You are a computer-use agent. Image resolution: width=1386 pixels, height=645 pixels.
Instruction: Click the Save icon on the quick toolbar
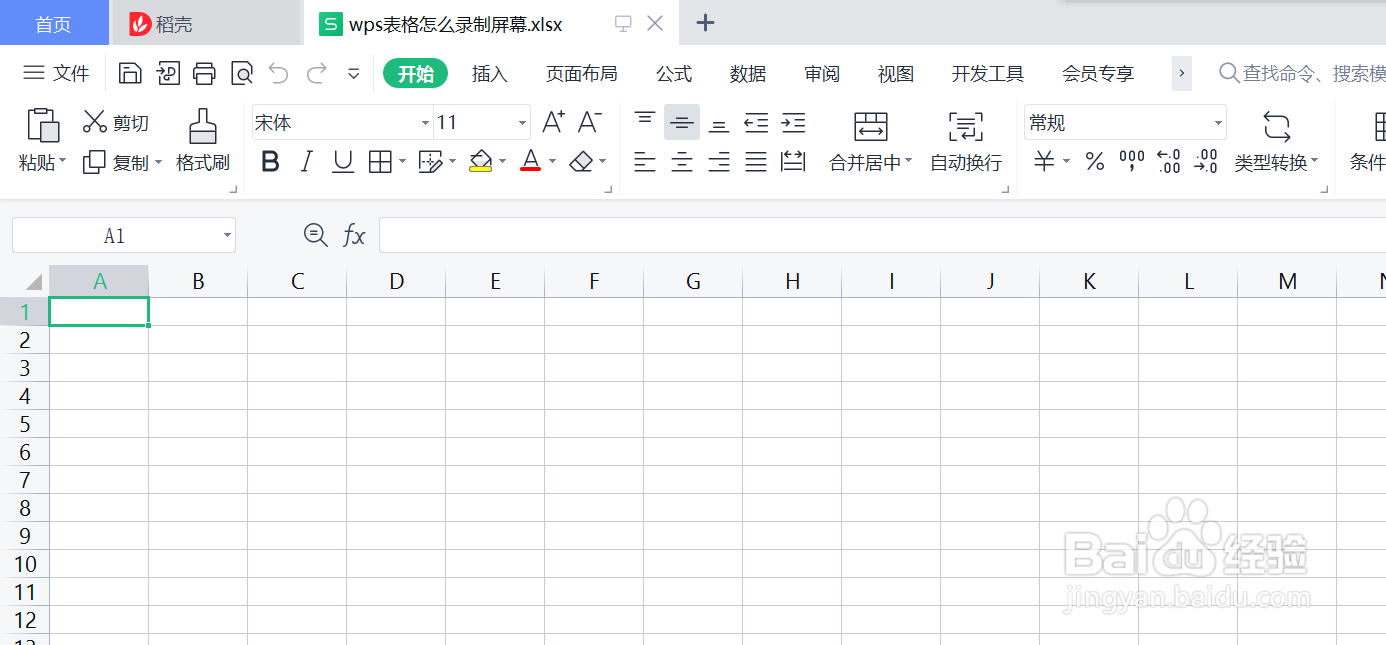pyautogui.click(x=130, y=73)
